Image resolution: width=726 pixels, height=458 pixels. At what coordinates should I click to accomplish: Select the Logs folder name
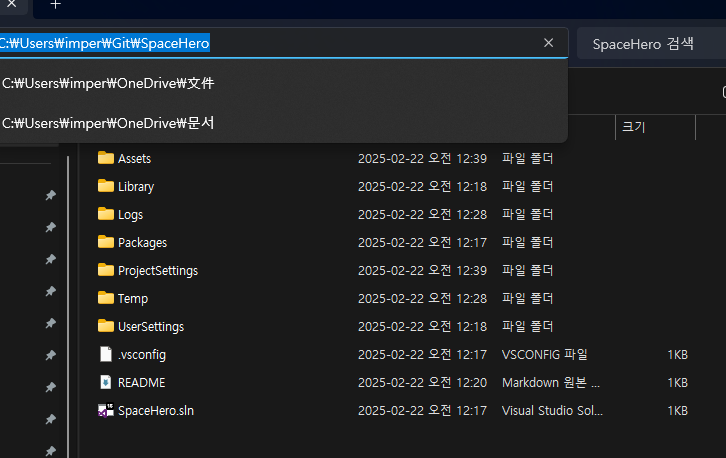click(x=130, y=215)
